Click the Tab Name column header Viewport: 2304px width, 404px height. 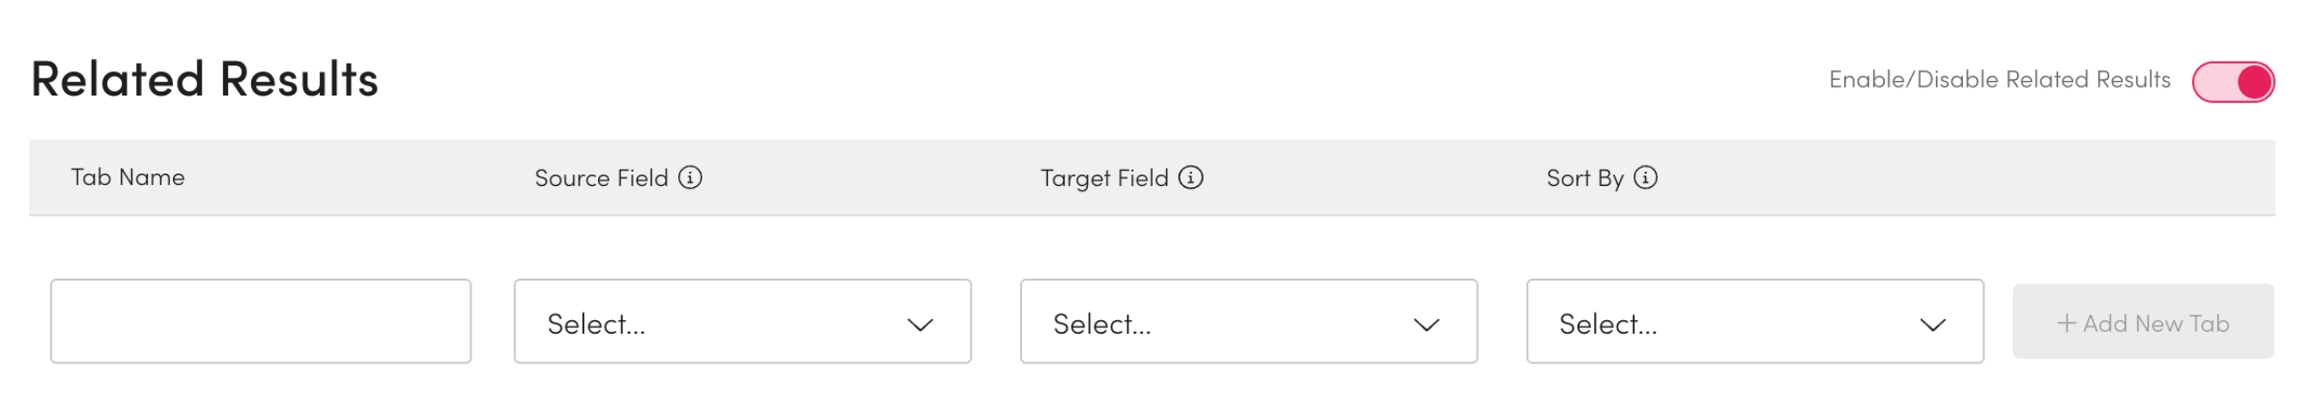coord(128,177)
